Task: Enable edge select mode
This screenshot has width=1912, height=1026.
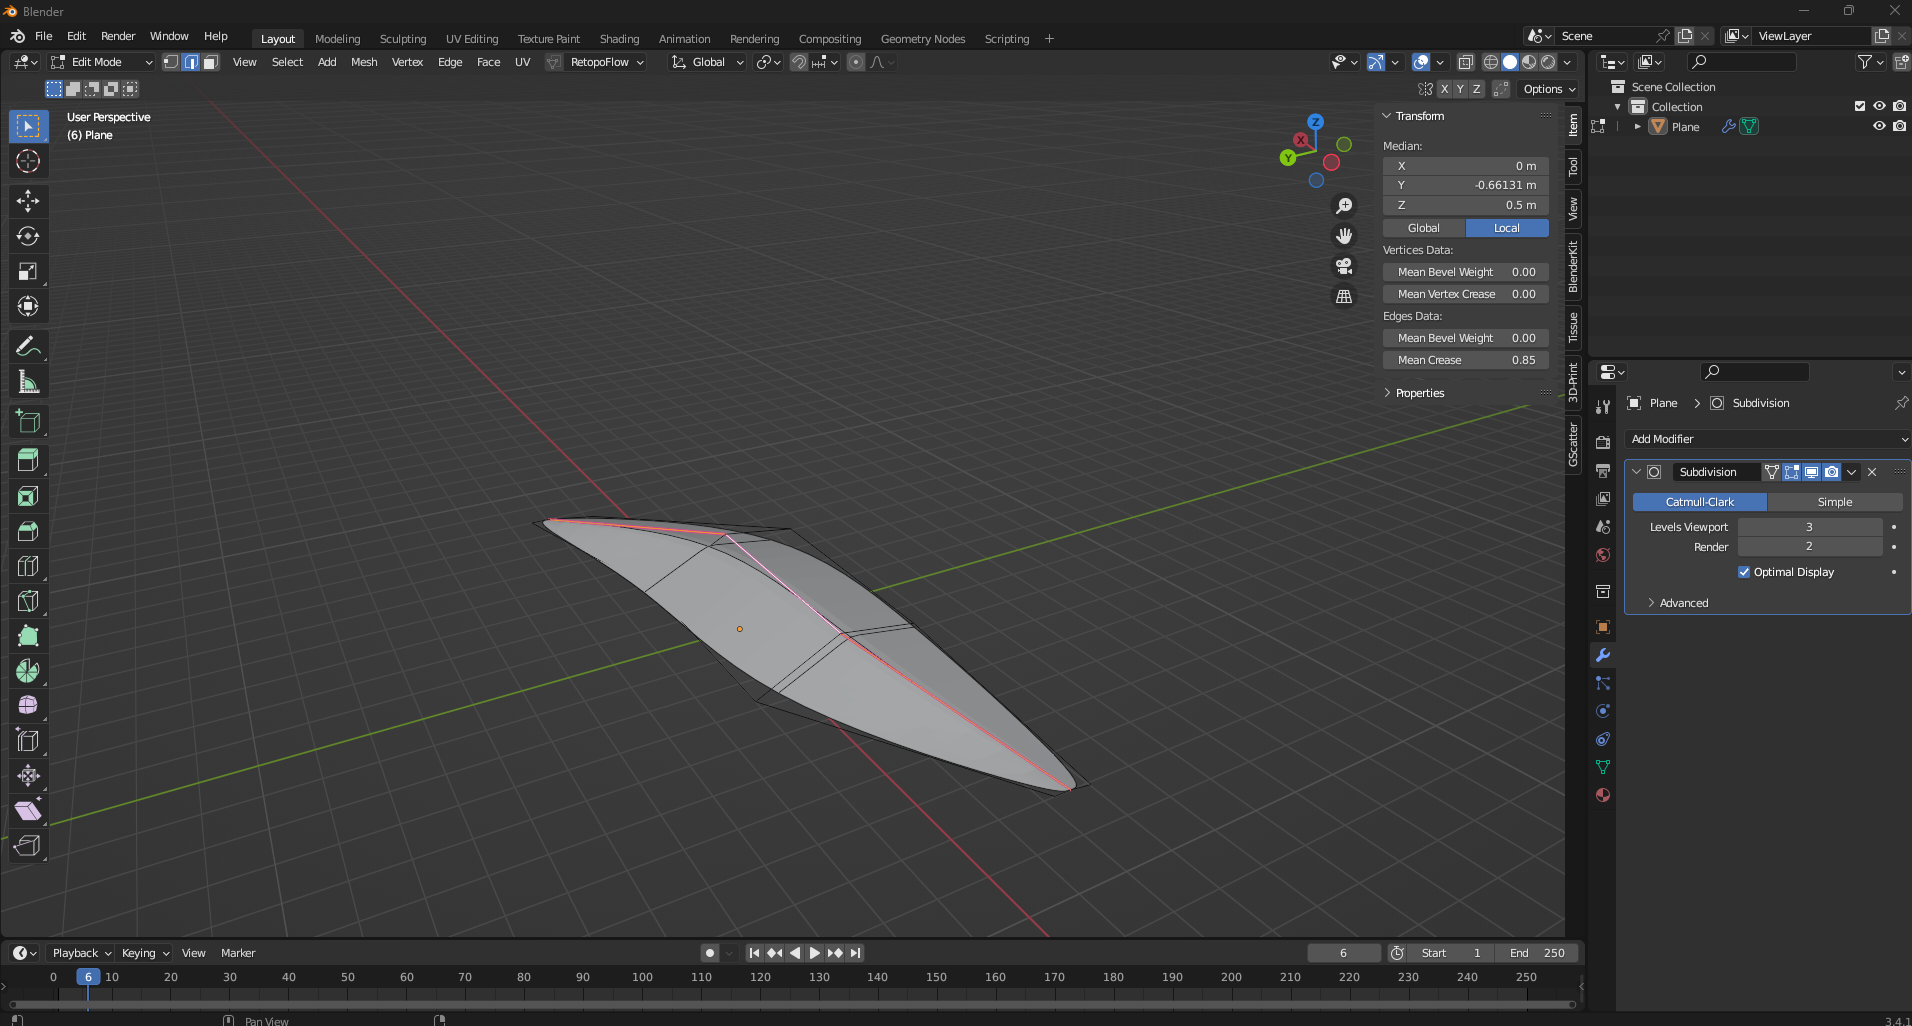Action: point(191,62)
